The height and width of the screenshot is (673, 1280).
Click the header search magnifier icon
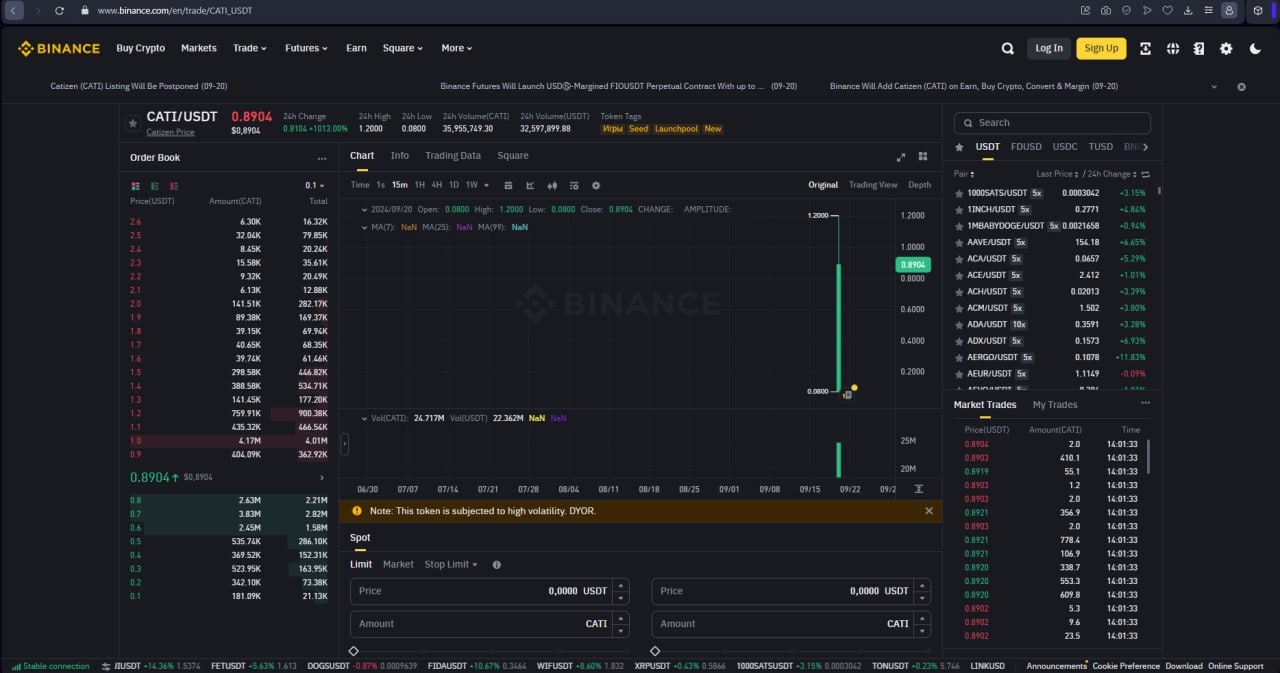click(1007, 48)
